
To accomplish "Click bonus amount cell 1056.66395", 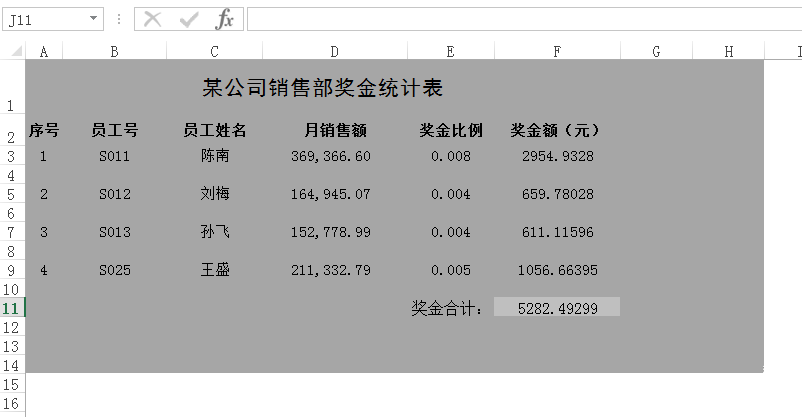I will pos(558,270).
